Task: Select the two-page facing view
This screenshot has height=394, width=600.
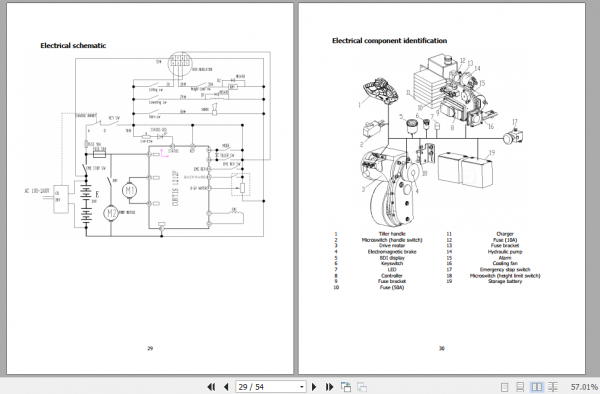Action: [x=536, y=387]
